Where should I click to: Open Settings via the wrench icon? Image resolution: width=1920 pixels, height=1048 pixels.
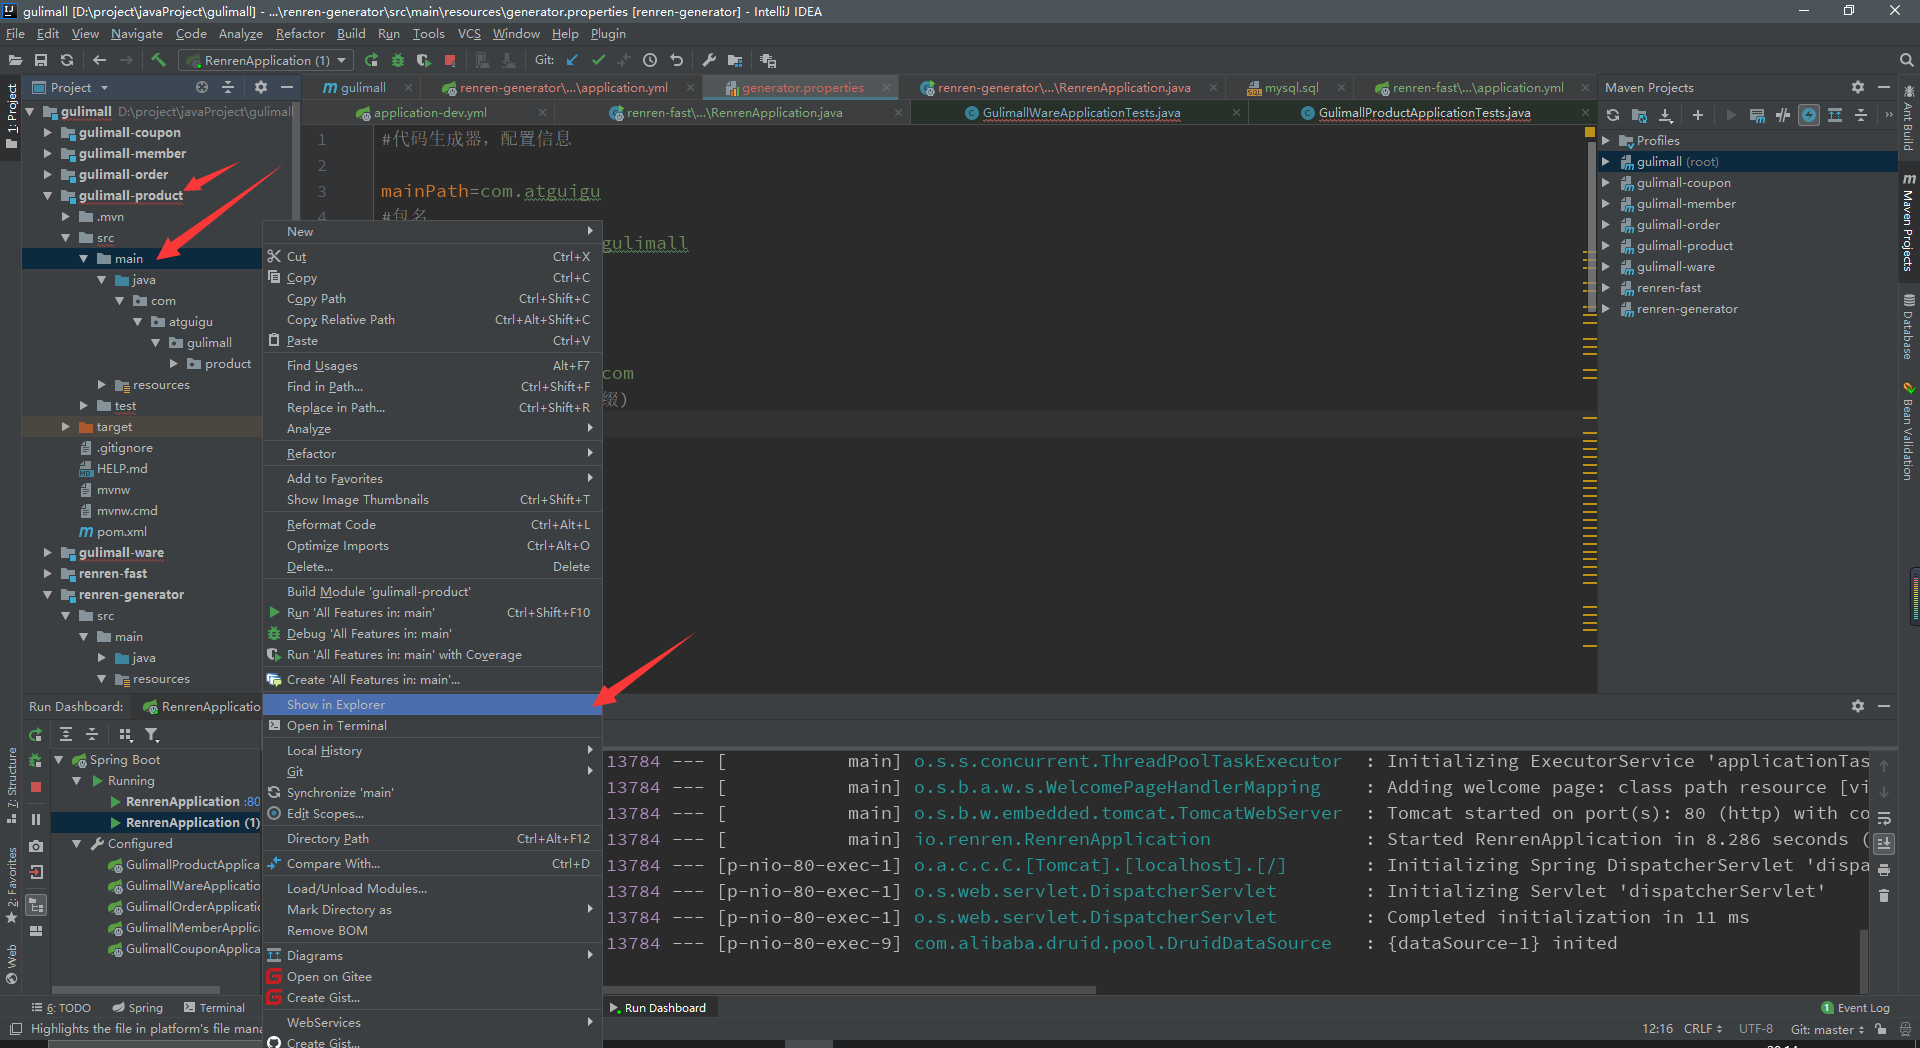(709, 60)
